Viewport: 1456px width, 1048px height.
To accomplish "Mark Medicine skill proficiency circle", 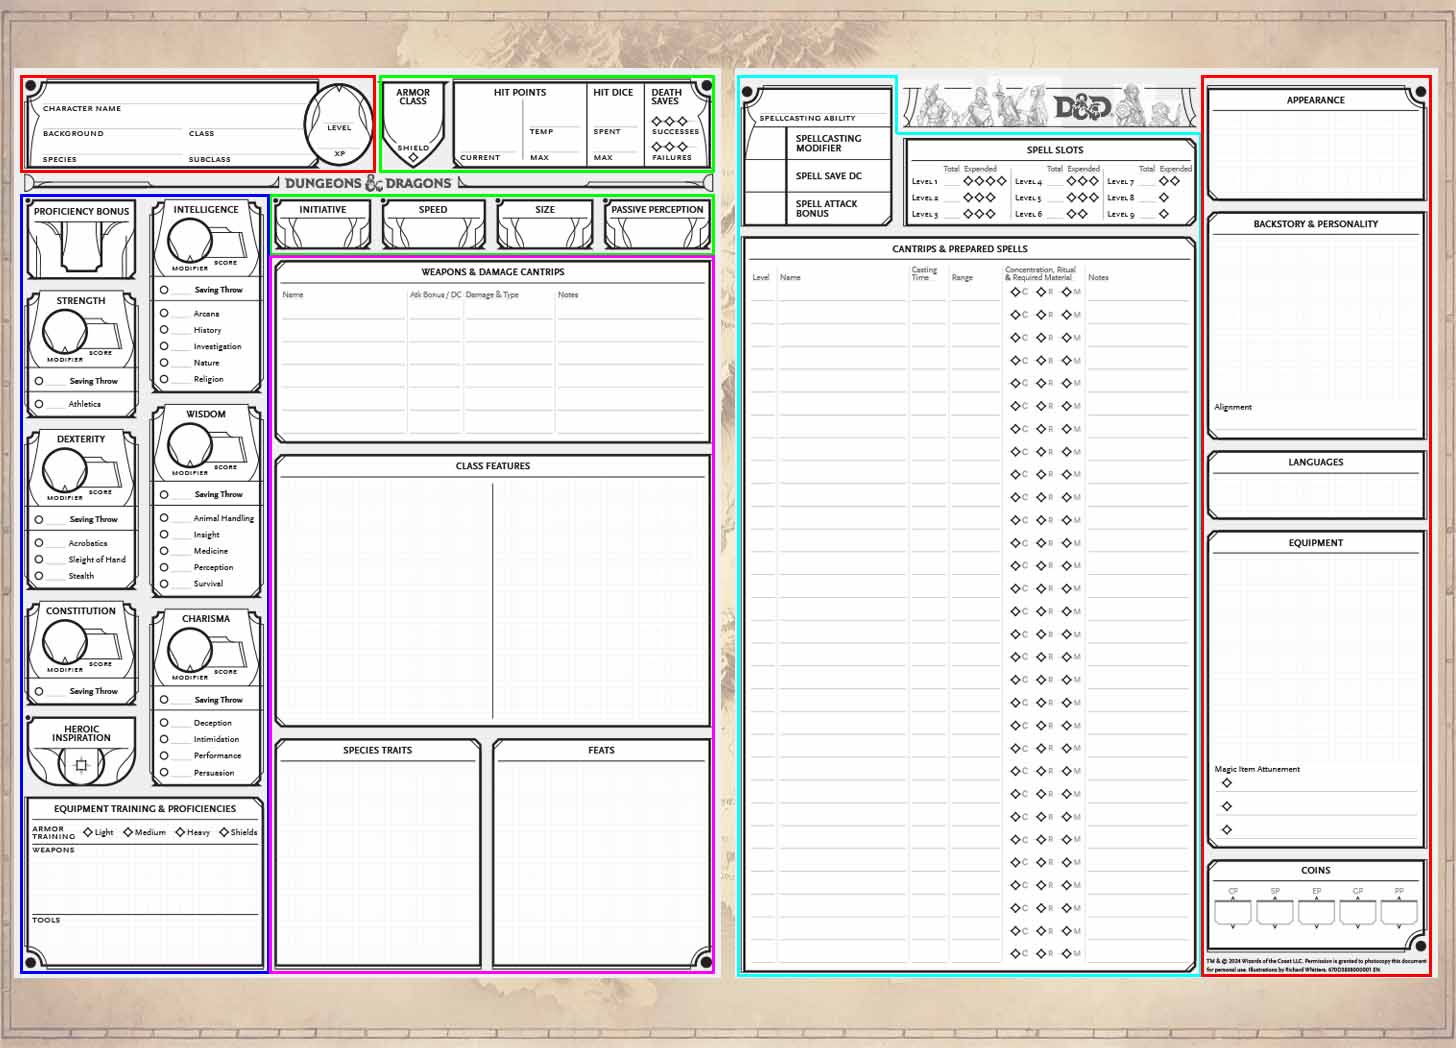I will (164, 550).
